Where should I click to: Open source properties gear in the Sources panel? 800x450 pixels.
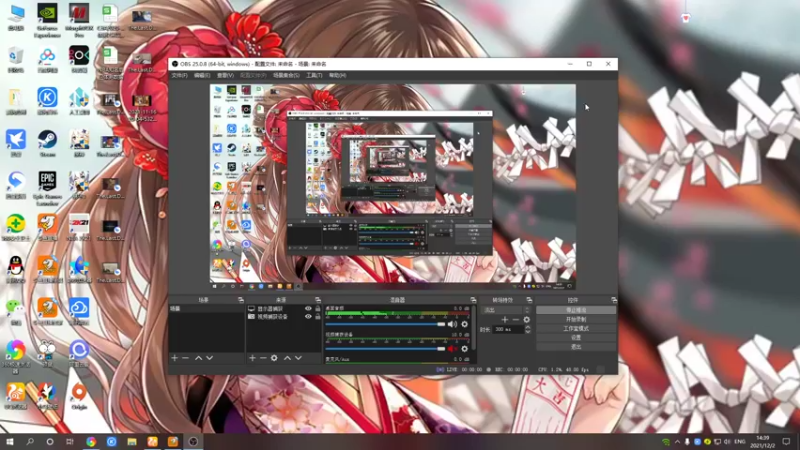click(274, 358)
